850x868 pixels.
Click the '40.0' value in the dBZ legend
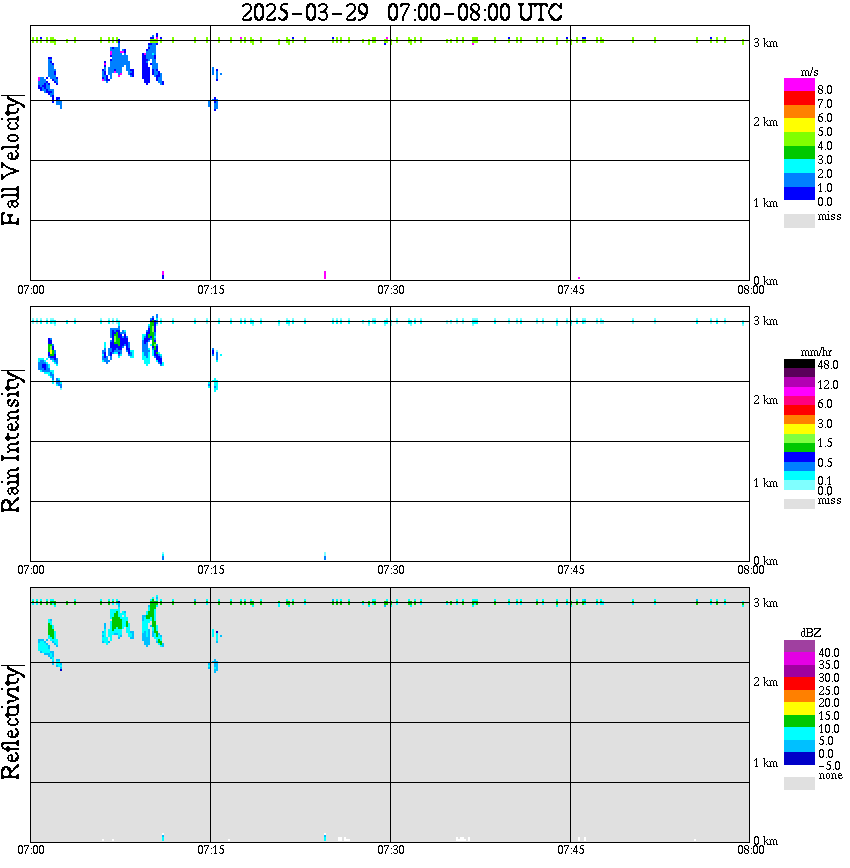point(829,653)
